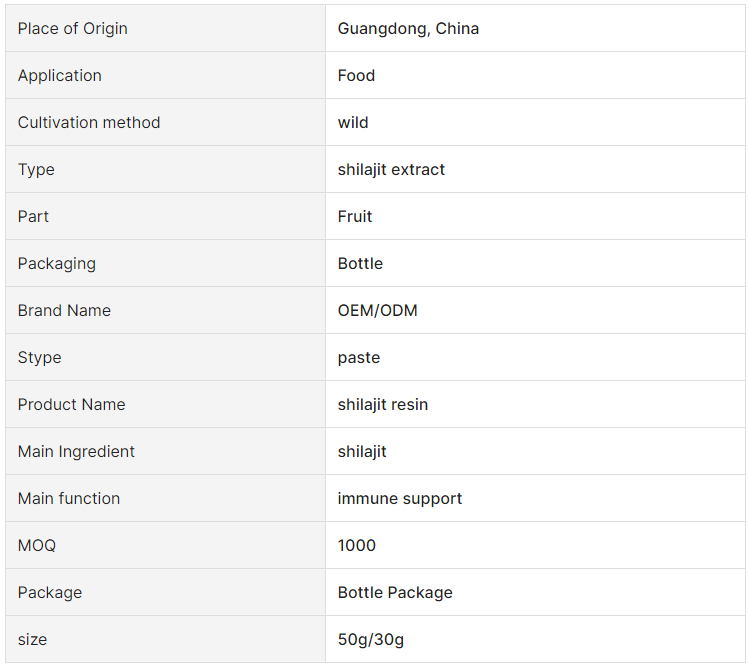Select the wild value text

[x=353, y=122]
